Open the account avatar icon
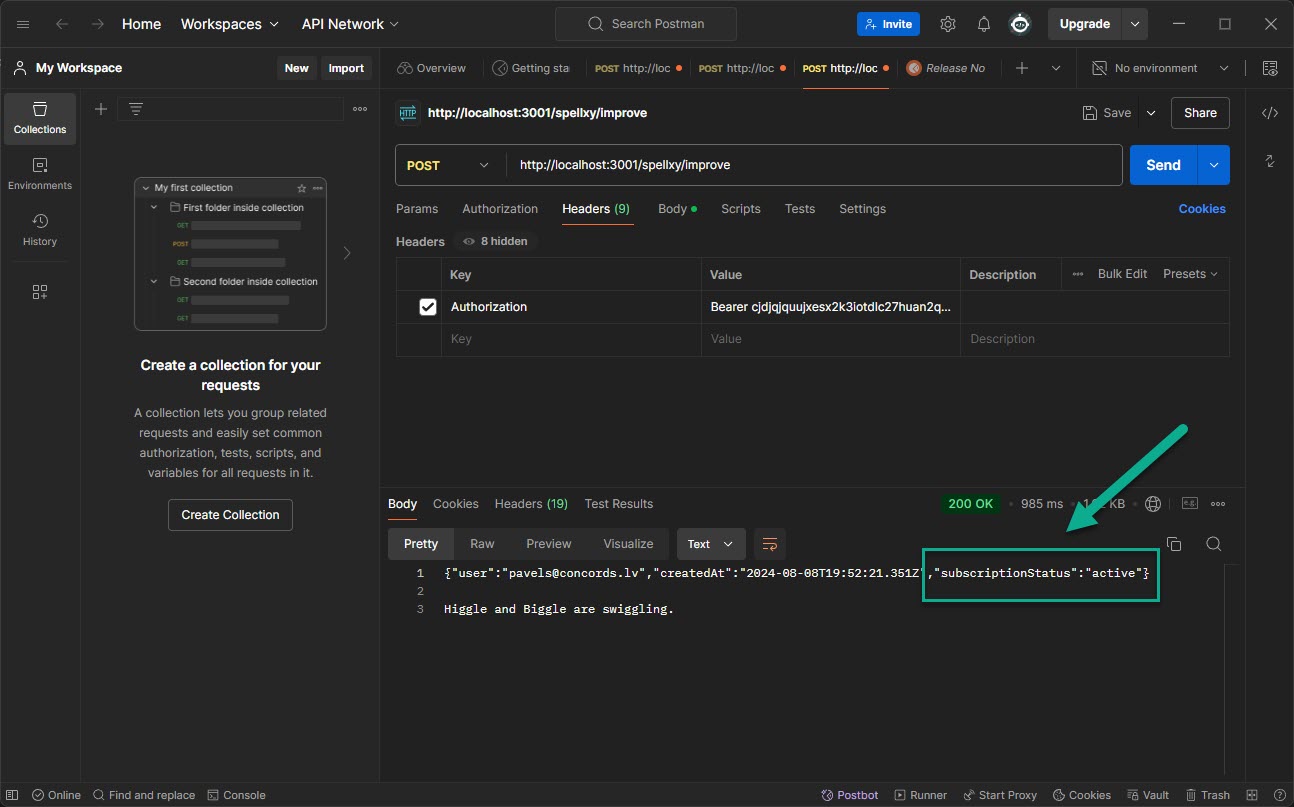Image resolution: width=1294 pixels, height=807 pixels. [1020, 24]
